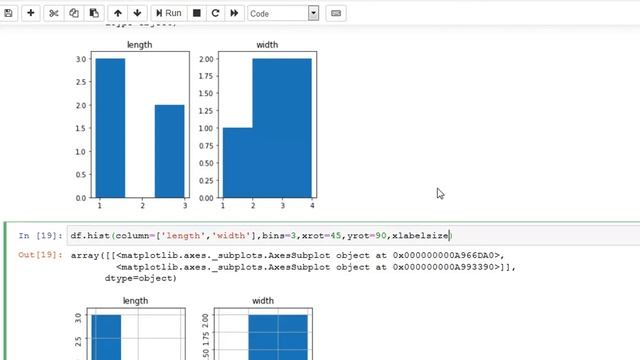640x360 pixels.
Task: Cut the selected cell with the scissors icon
Action: tap(53, 13)
